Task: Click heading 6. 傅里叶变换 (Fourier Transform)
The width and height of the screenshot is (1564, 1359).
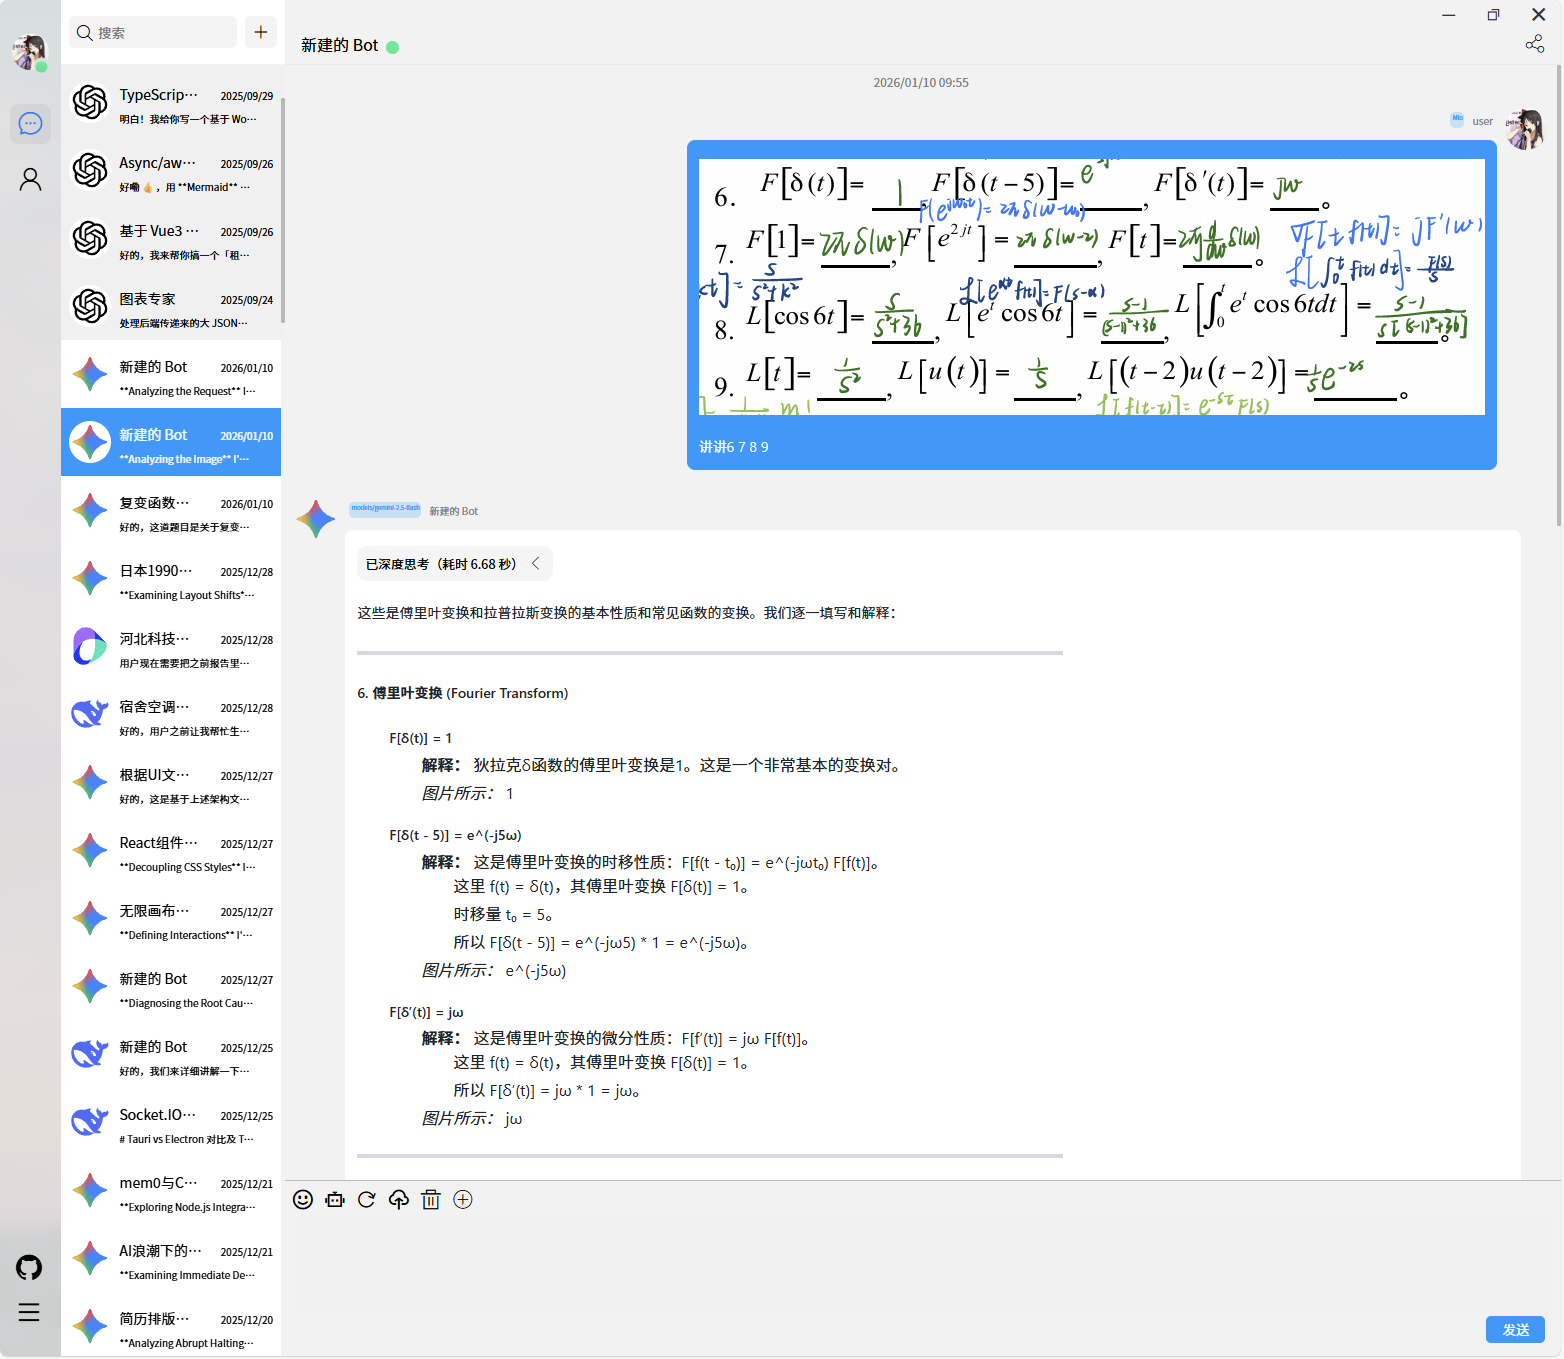Action: [x=463, y=693]
